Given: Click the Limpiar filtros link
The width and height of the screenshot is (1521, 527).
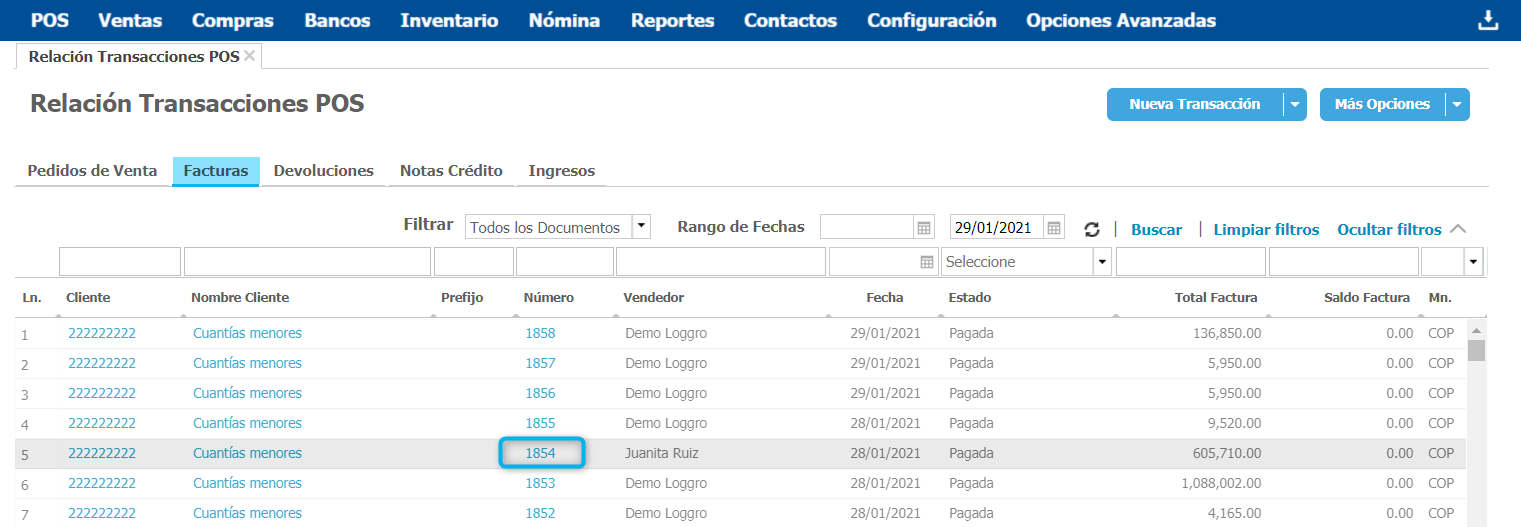Looking at the screenshot, I should [x=1266, y=229].
